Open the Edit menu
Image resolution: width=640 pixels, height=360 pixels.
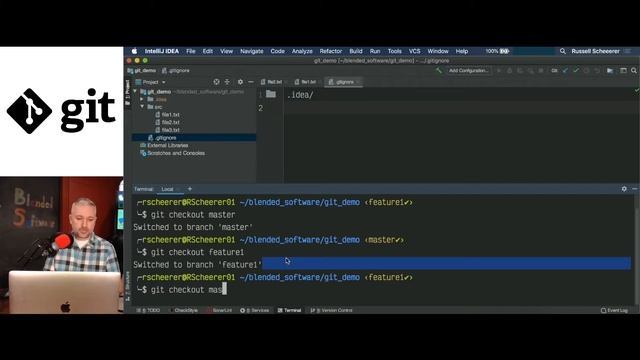[x=208, y=51]
